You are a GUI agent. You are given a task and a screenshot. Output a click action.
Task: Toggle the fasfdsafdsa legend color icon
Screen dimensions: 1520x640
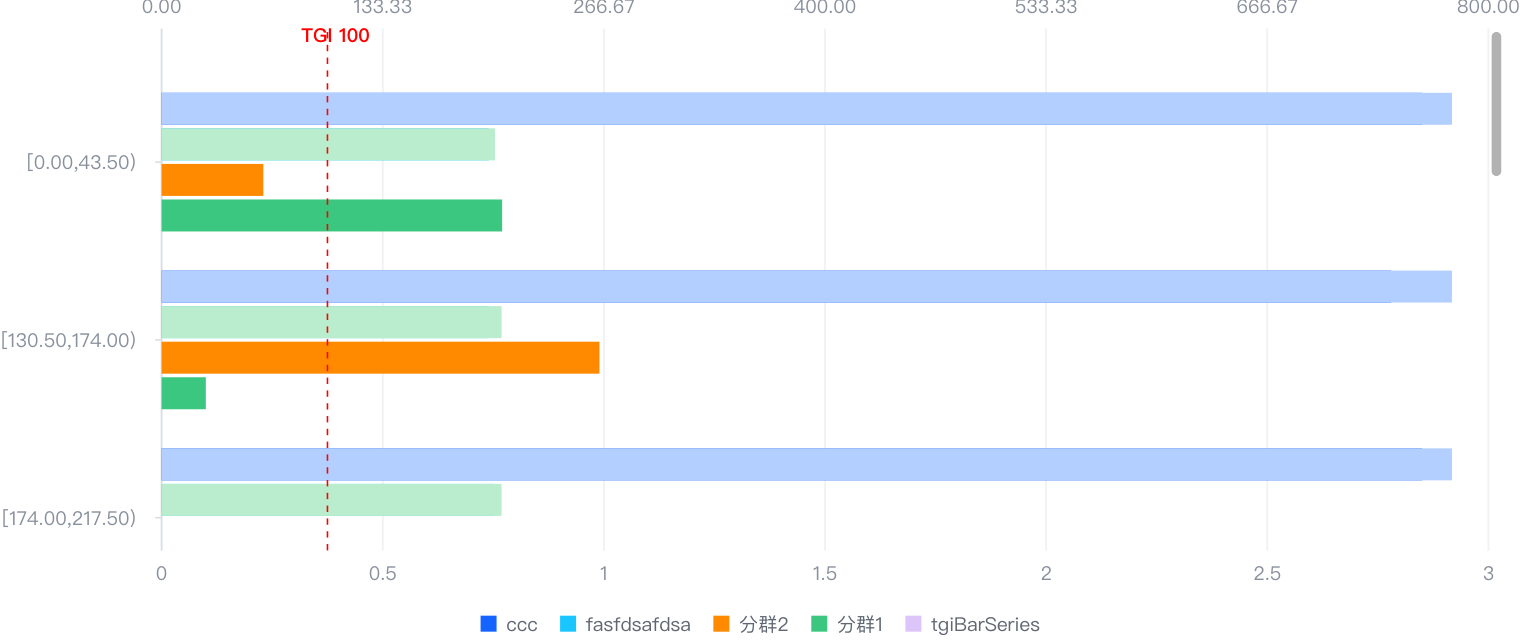coord(568,625)
